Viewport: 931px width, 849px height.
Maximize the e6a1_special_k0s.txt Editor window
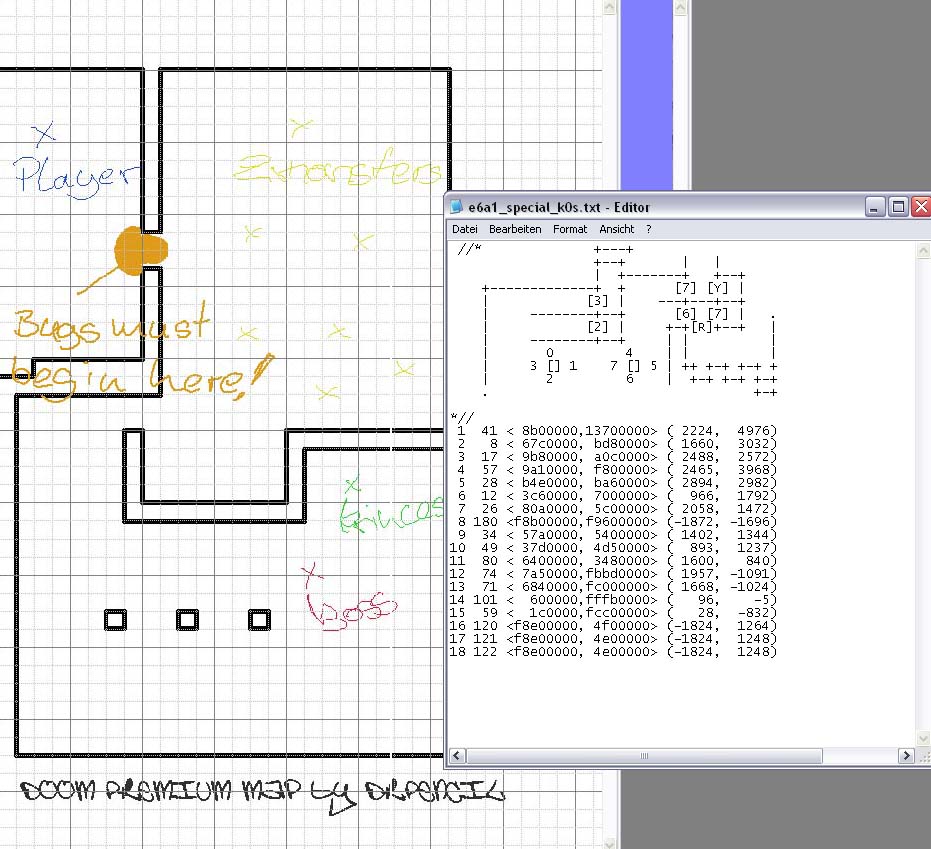tap(898, 207)
